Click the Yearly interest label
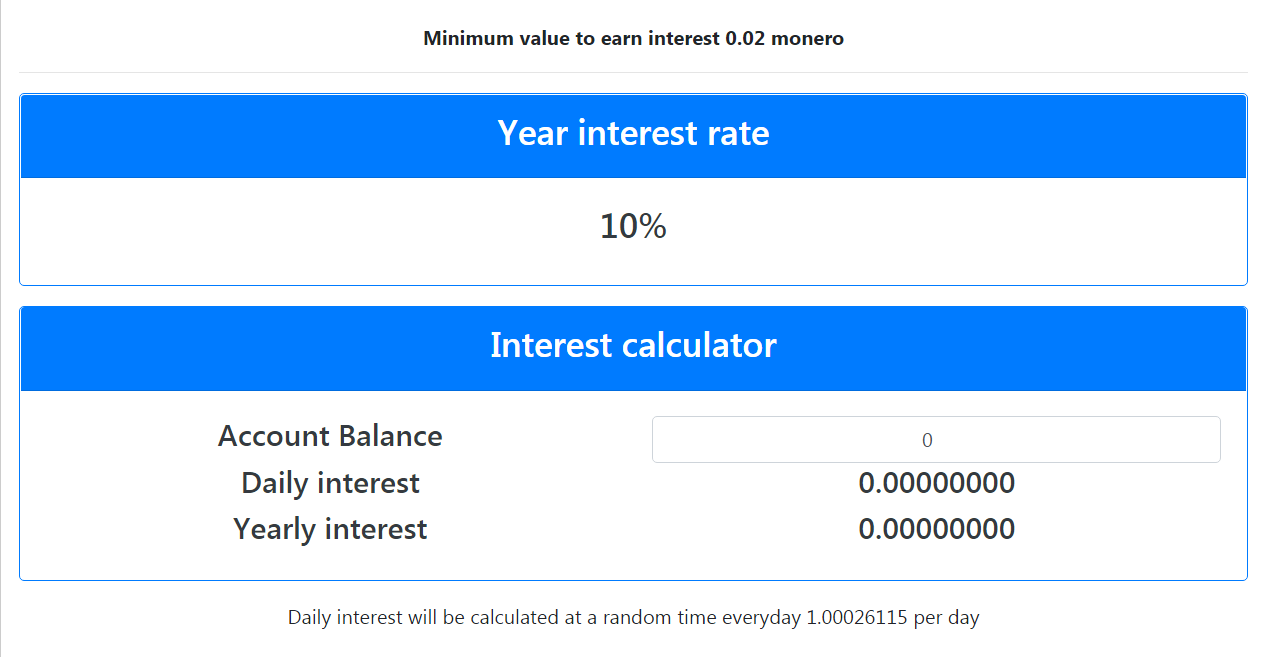This screenshot has height=657, width=1266. [330, 530]
